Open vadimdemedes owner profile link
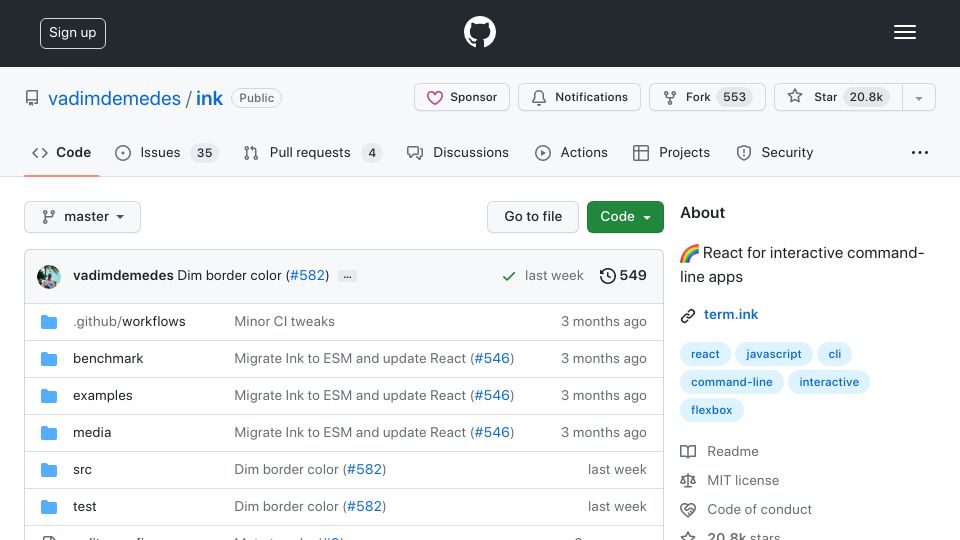This screenshot has height=540, width=960. (x=114, y=98)
